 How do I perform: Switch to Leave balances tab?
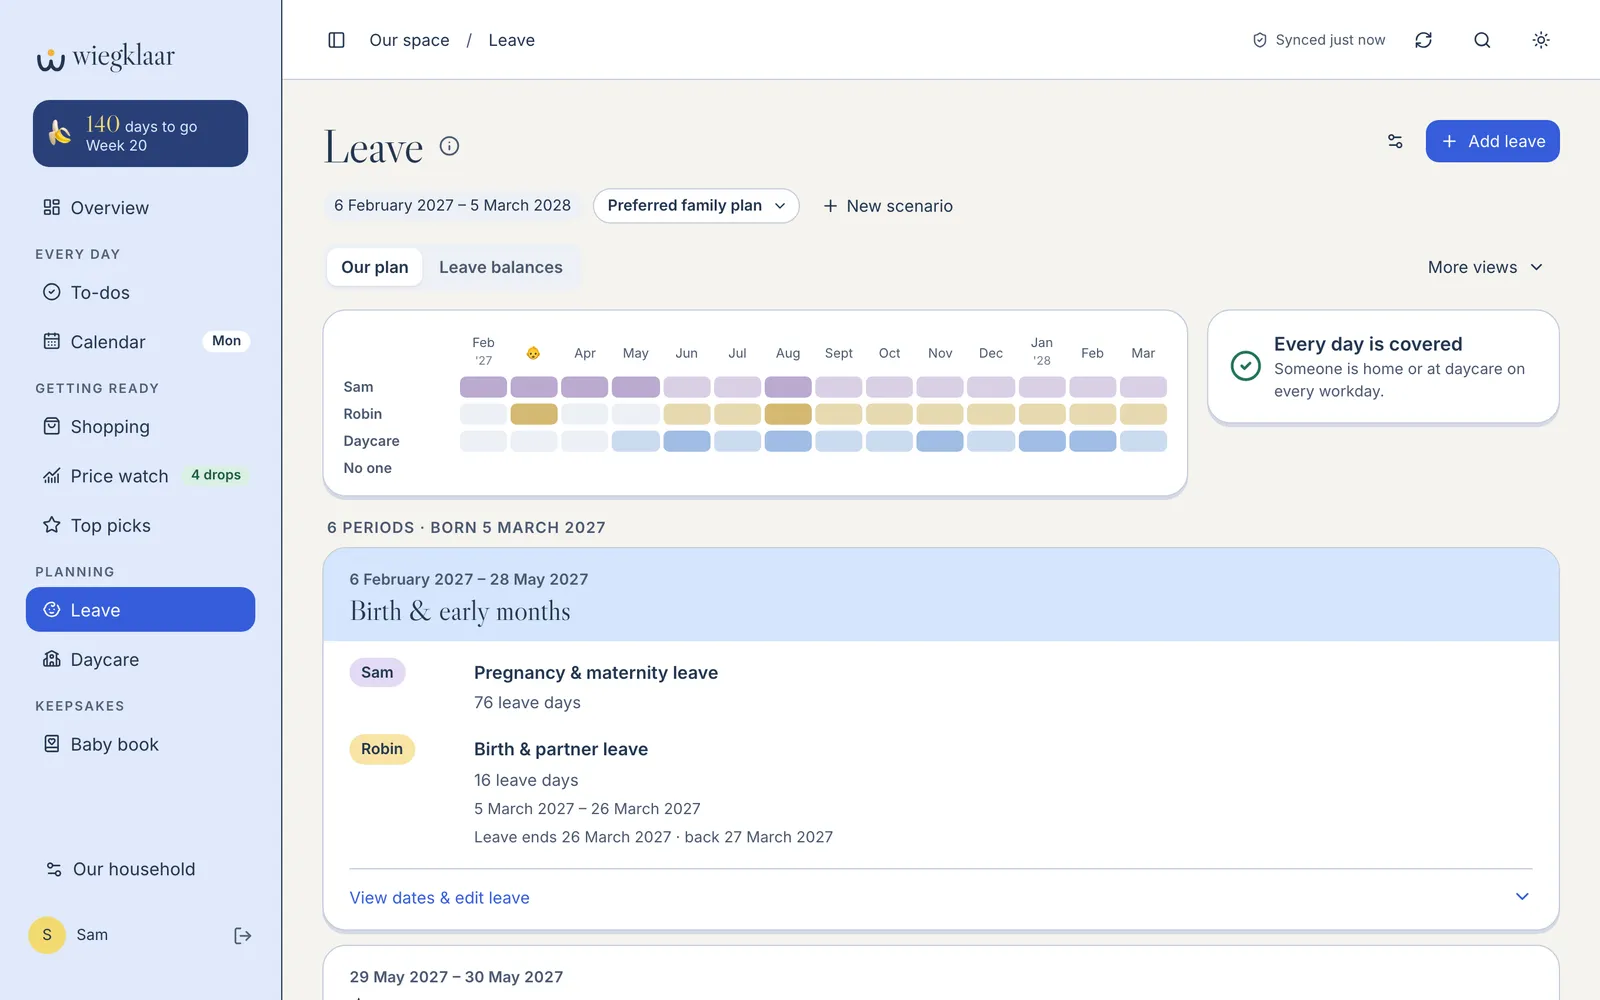tap(501, 267)
